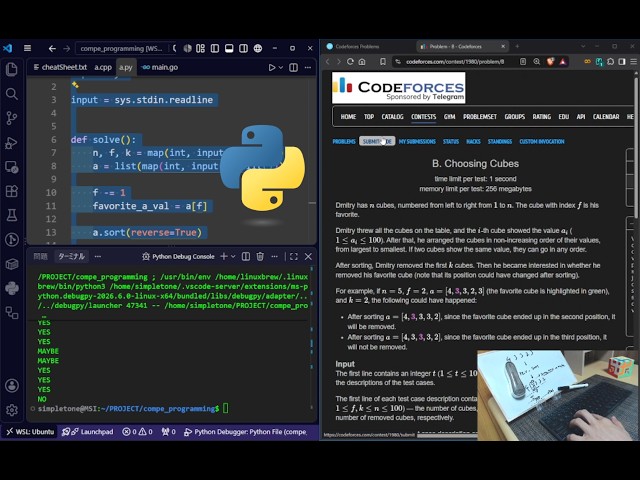Create a new terminal with plus icon
640x480 pixels.
[224, 256]
